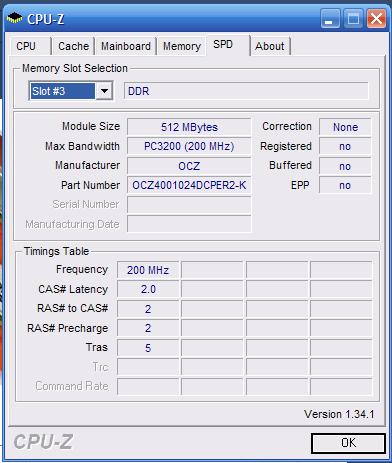
Task: Expand the Slot #3 dropdown arrow
Action: point(104,91)
